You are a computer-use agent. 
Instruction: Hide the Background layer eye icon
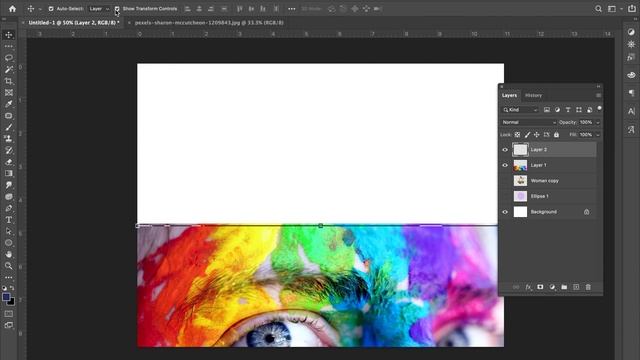(505, 212)
